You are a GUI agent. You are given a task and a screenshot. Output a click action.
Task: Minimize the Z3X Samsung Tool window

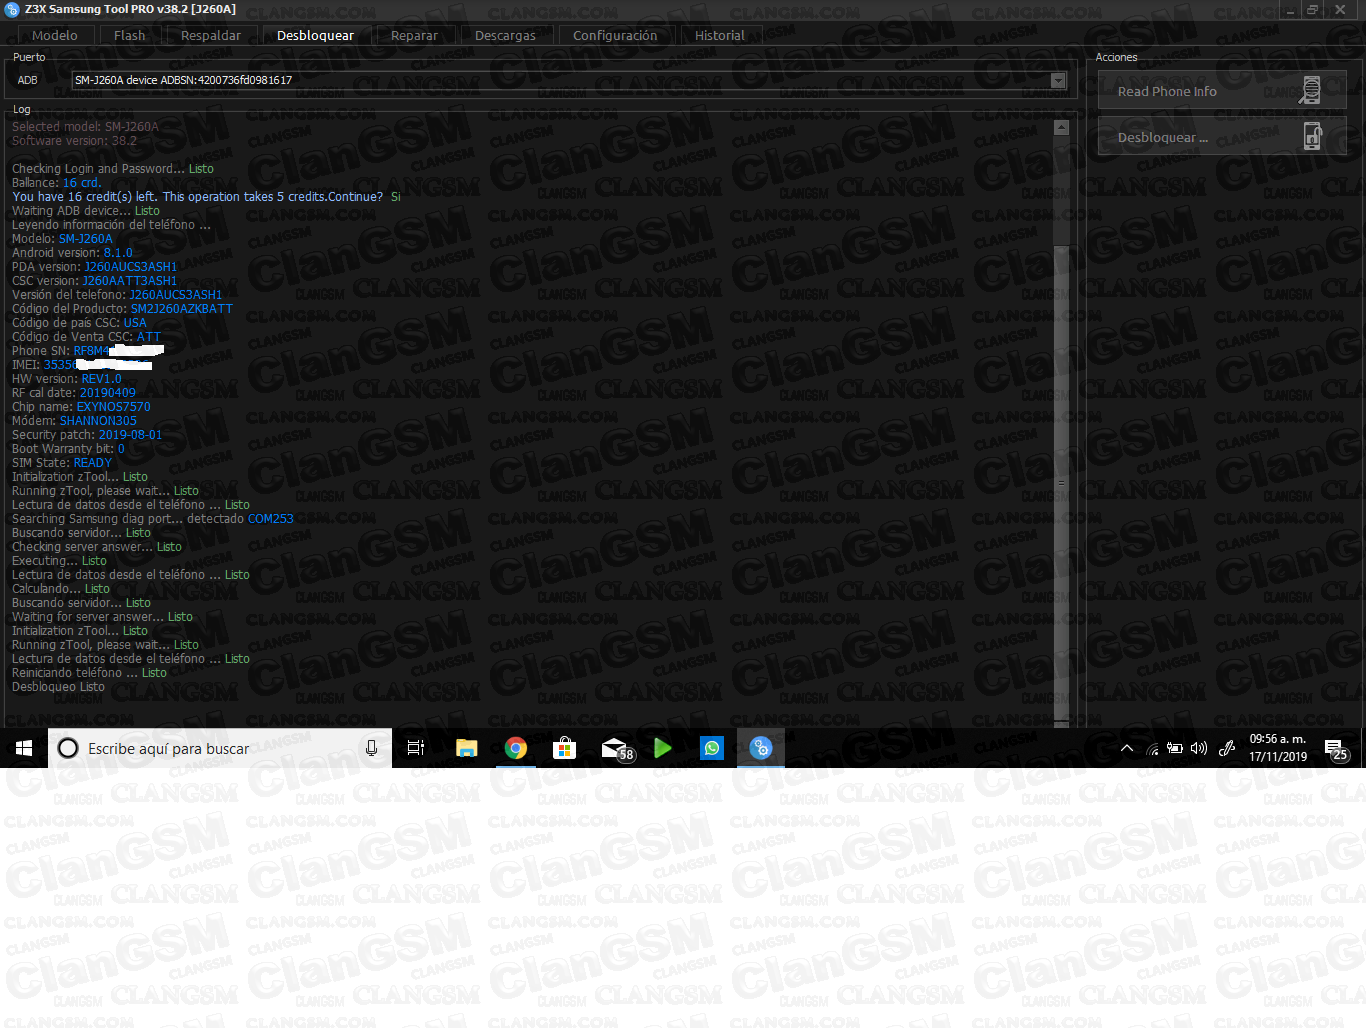point(1292,9)
